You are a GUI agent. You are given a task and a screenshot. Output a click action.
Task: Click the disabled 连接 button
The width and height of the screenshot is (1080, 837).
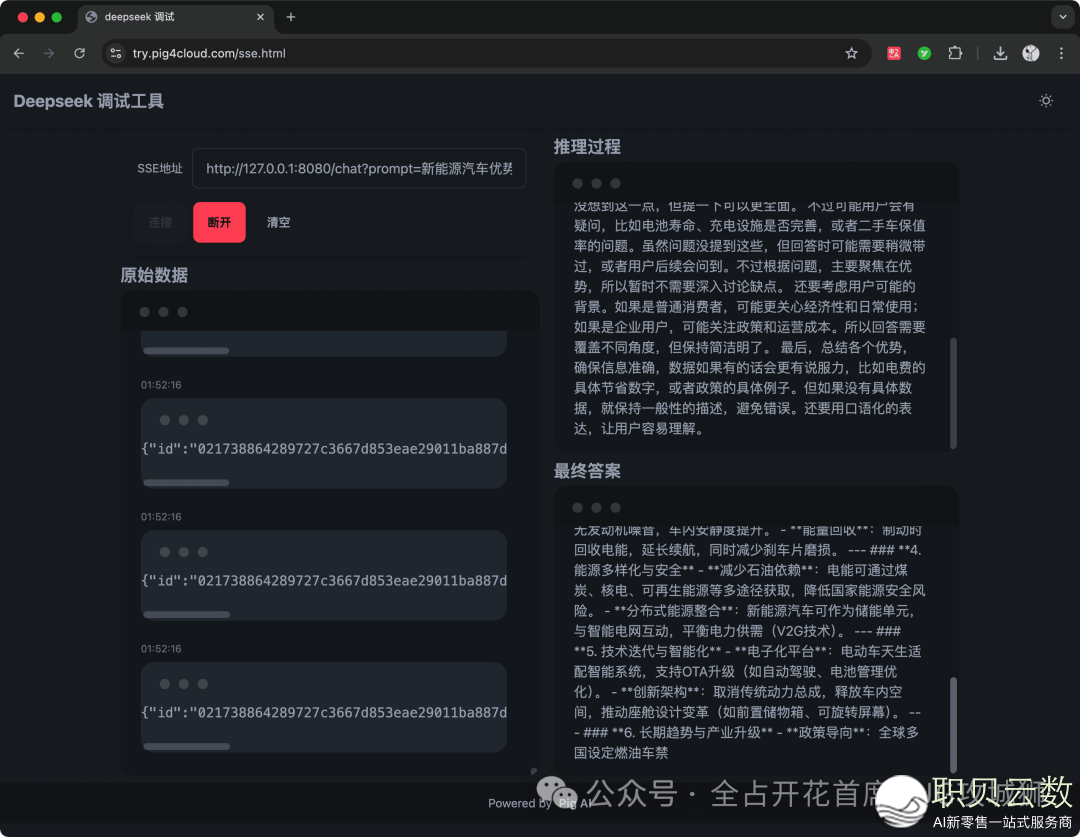160,223
